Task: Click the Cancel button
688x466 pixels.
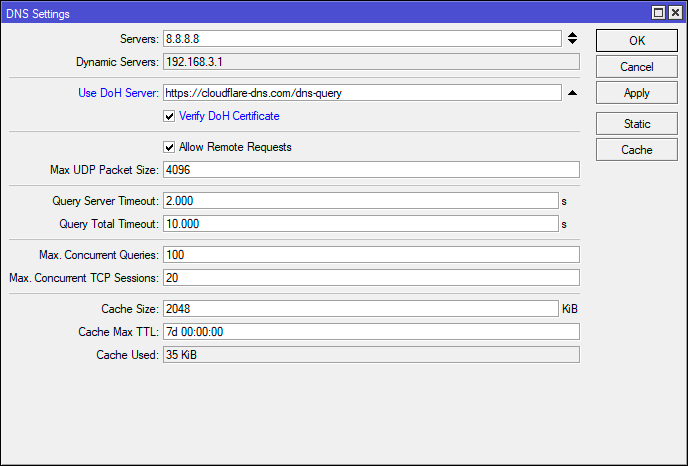Action: pos(636,67)
